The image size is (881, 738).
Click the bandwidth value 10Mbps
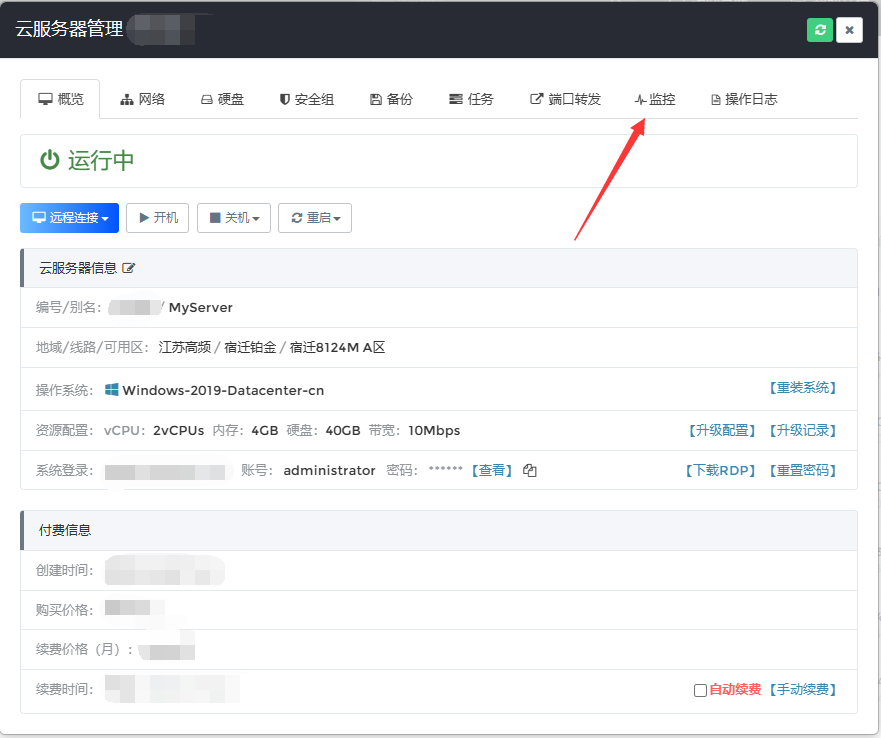tap(434, 431)
